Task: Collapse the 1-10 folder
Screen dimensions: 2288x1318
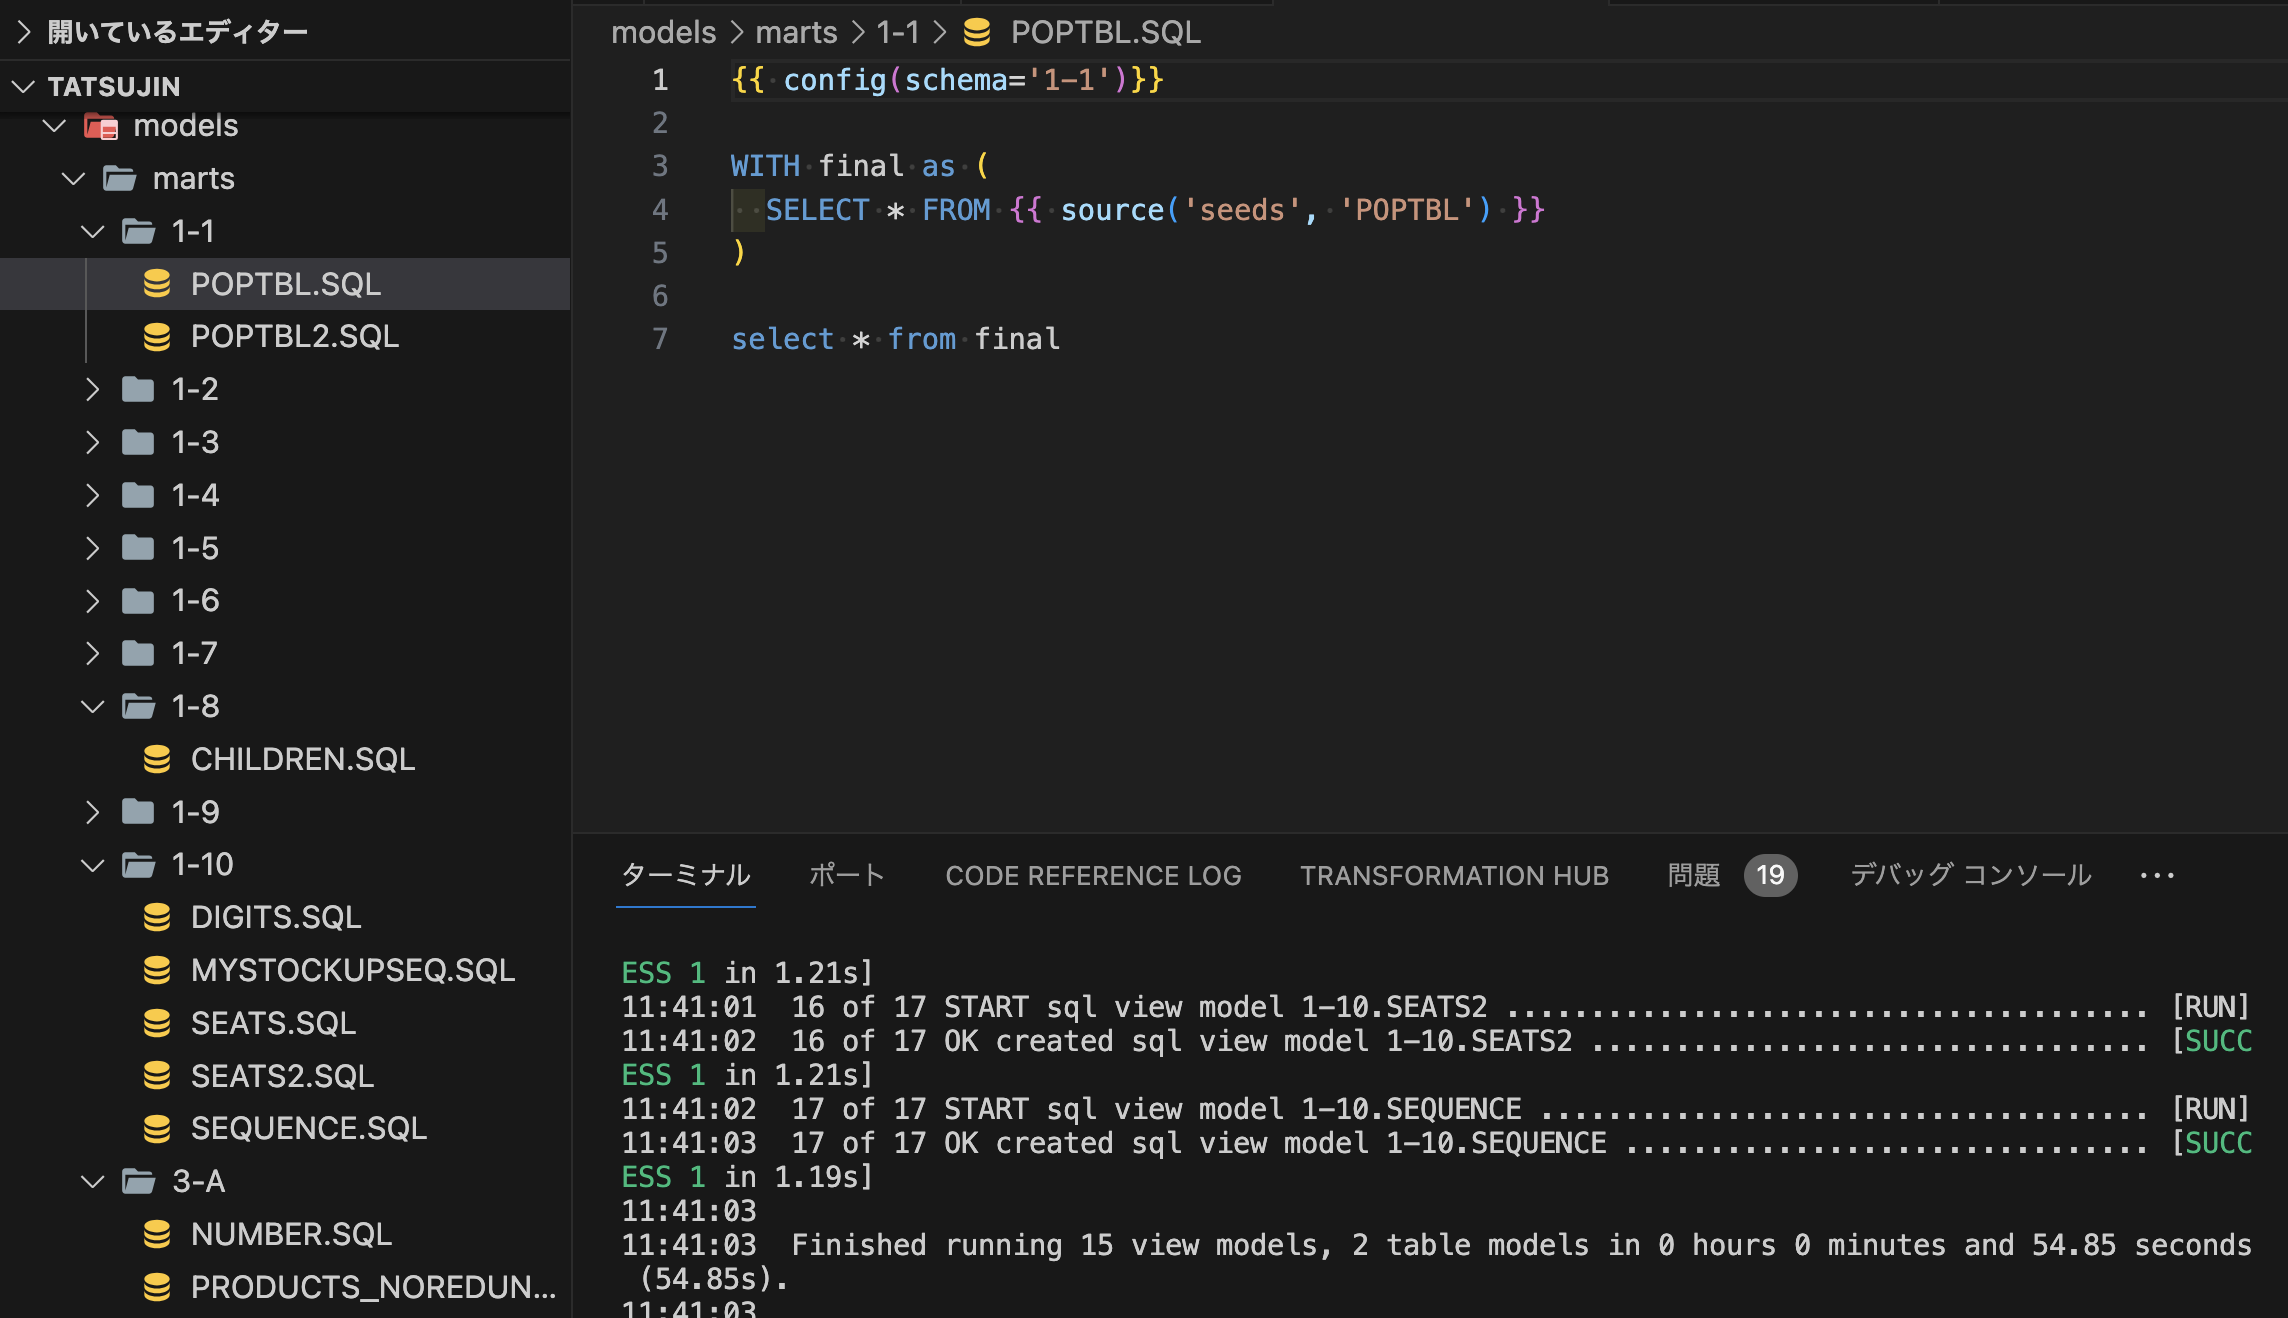Action: 93,864
